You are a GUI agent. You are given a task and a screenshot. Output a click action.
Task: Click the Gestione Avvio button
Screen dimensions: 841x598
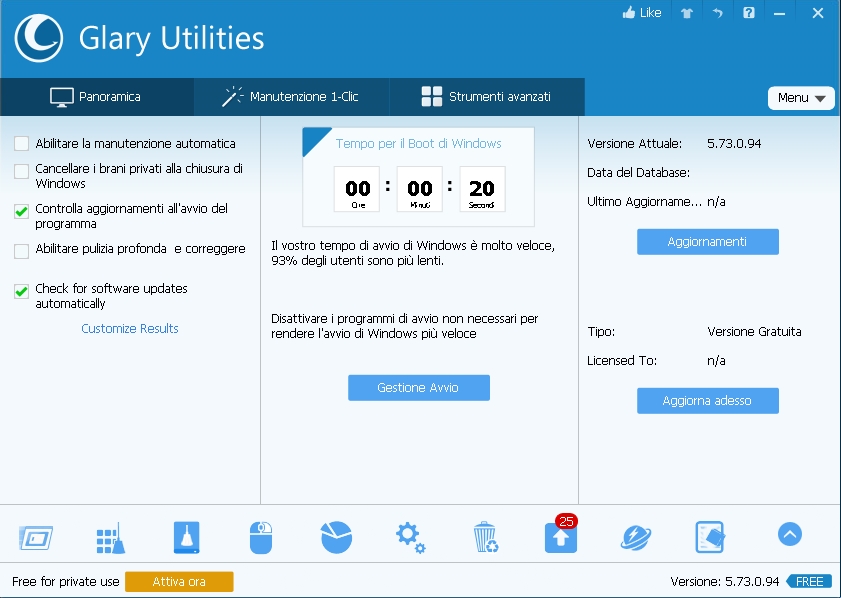point(418,388)
